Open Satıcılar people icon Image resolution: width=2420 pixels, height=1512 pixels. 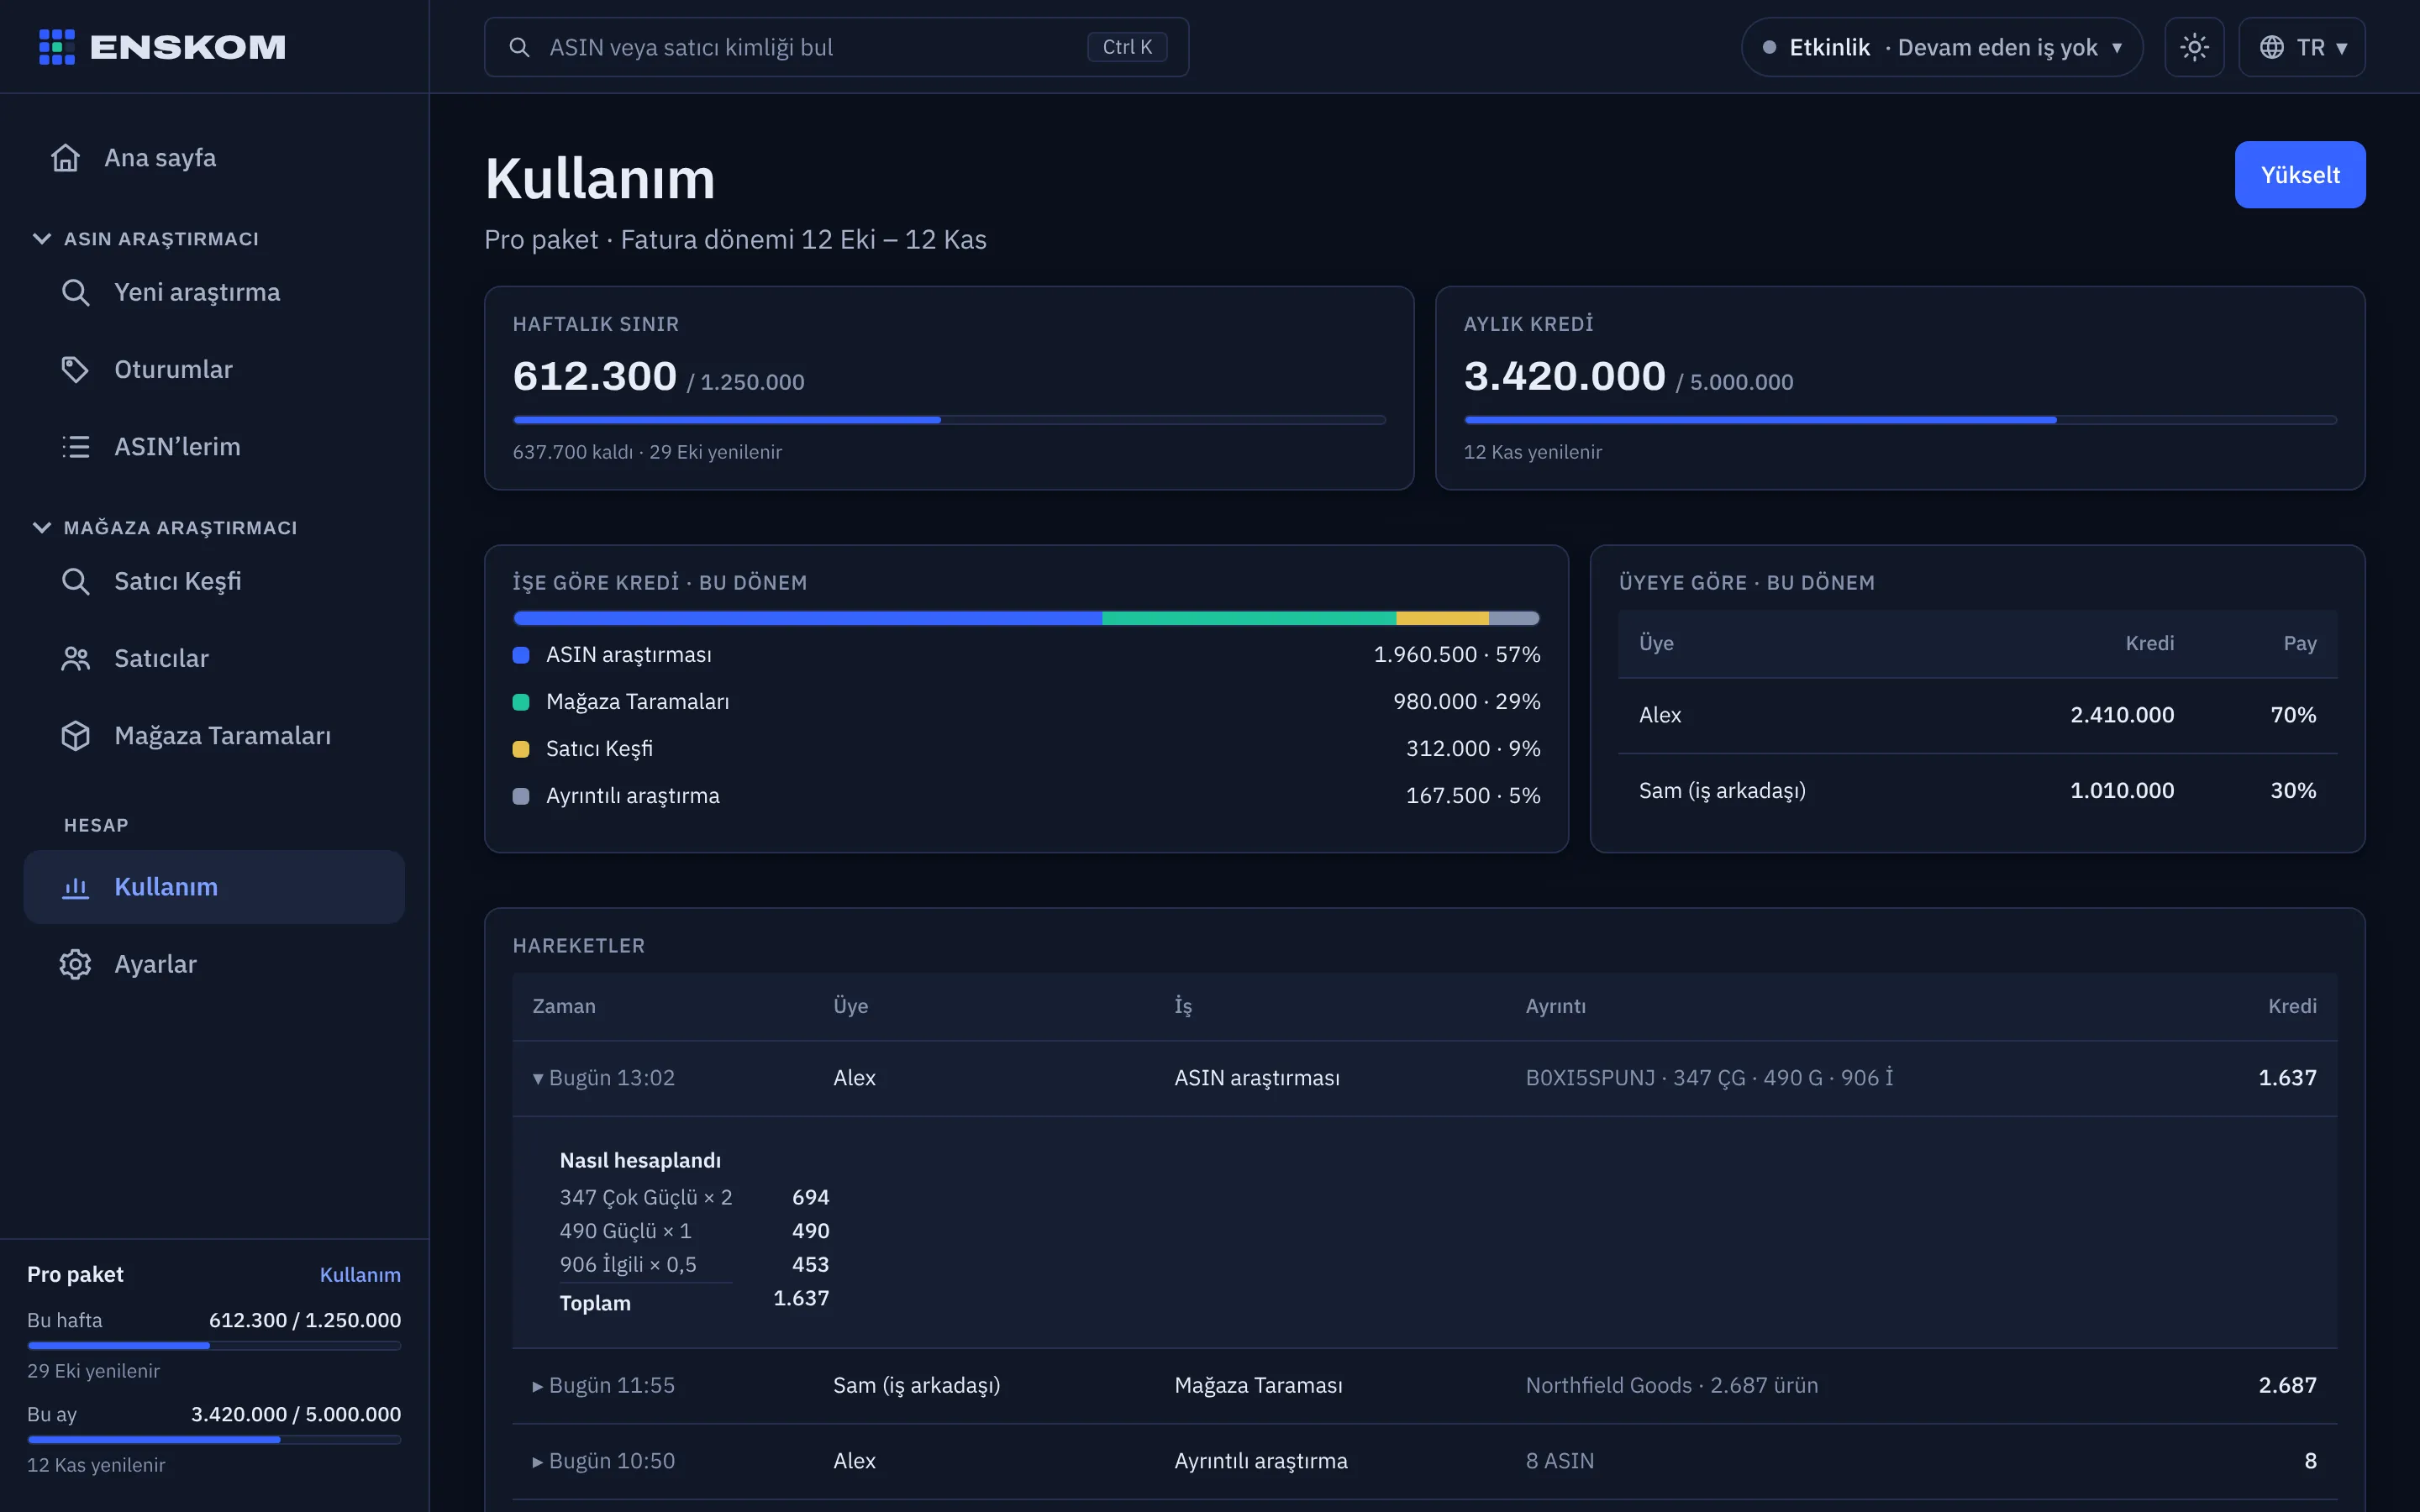(x=76, y=658)
